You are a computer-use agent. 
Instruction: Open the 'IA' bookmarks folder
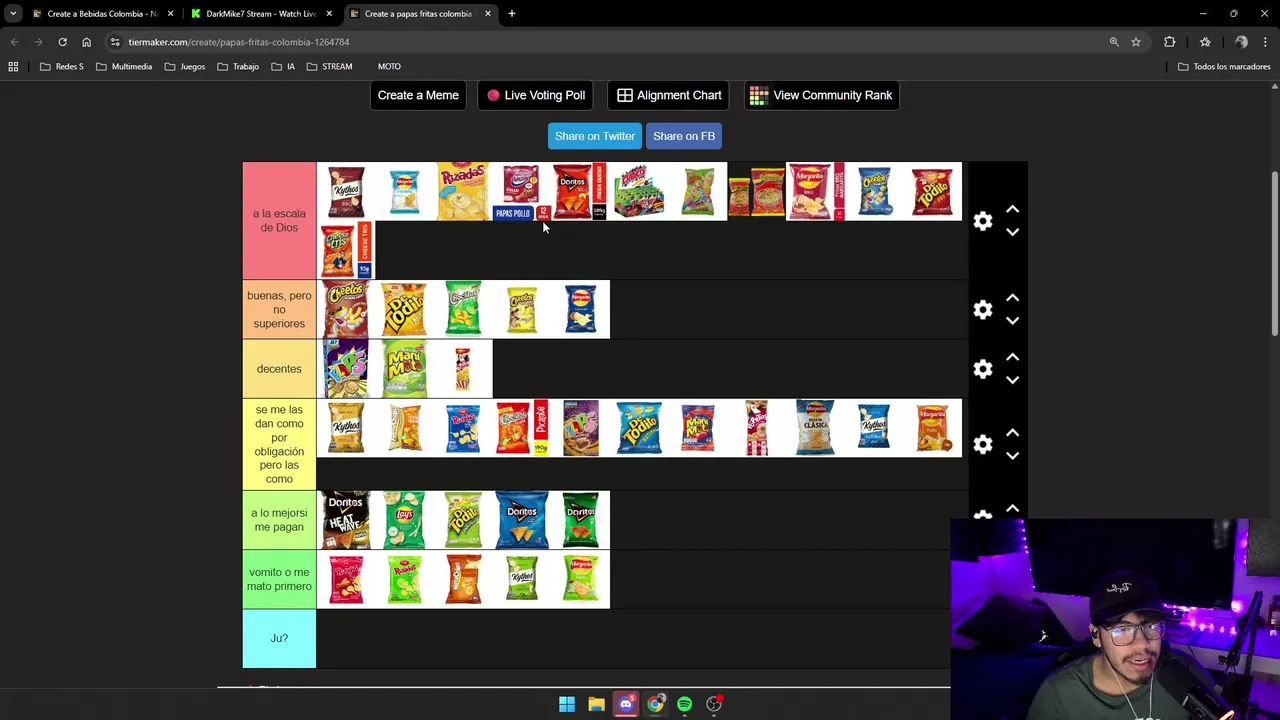pyautogui.click(x=283, y=67)
